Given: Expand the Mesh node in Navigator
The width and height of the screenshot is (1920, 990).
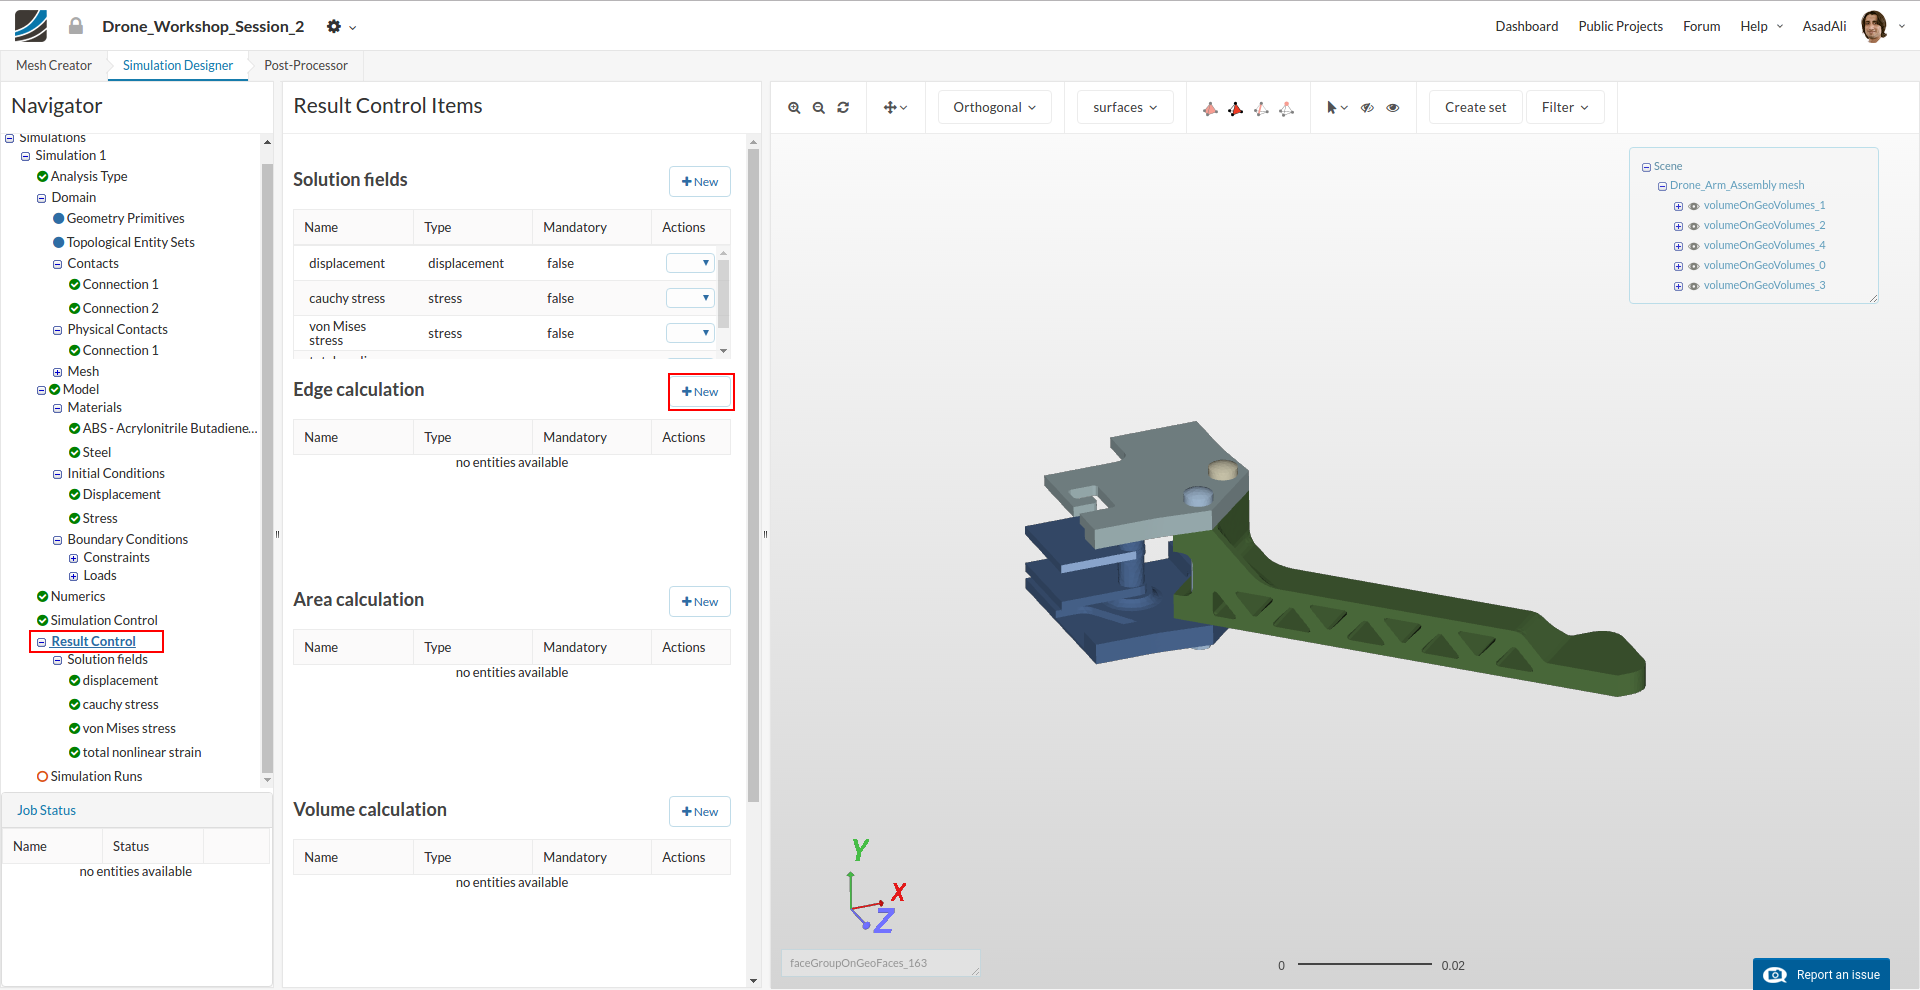Looking at the screenshot, I should (x=58, y=372).
